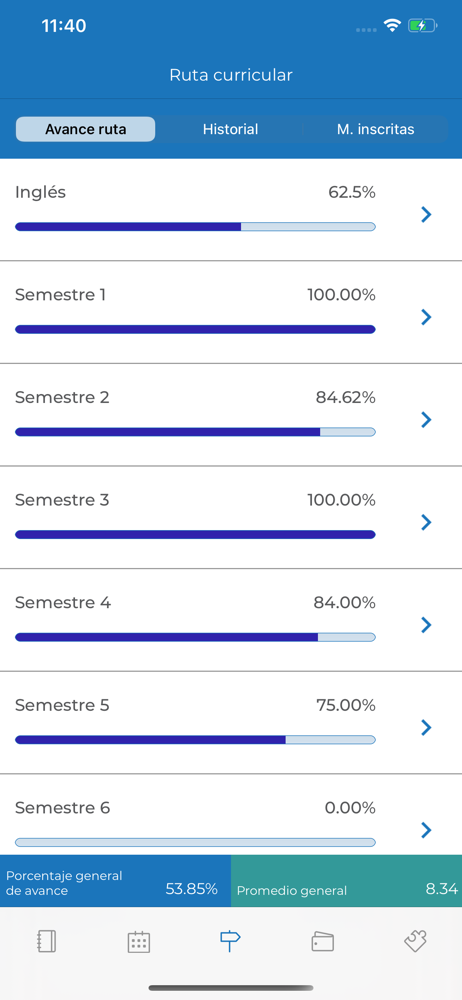Open the puzzle piece icon
462x1000 pixels.
(415, 941)
